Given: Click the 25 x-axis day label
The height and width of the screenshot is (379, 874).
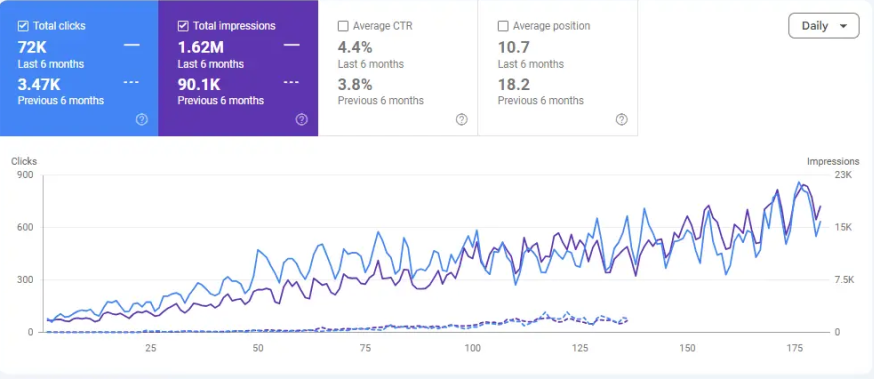Looking at the screenshot, I should pyautogui.click(x=150, y=348).
